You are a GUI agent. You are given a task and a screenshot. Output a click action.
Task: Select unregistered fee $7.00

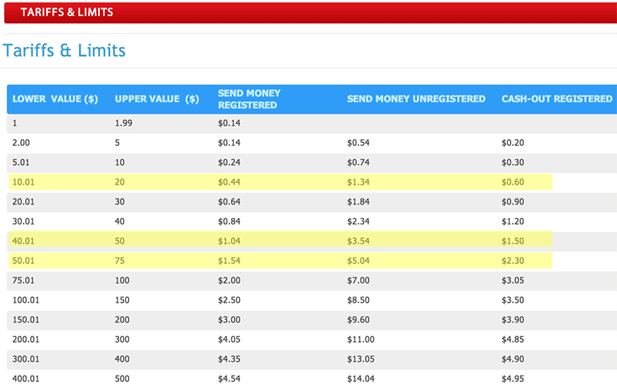coord(358,280)
